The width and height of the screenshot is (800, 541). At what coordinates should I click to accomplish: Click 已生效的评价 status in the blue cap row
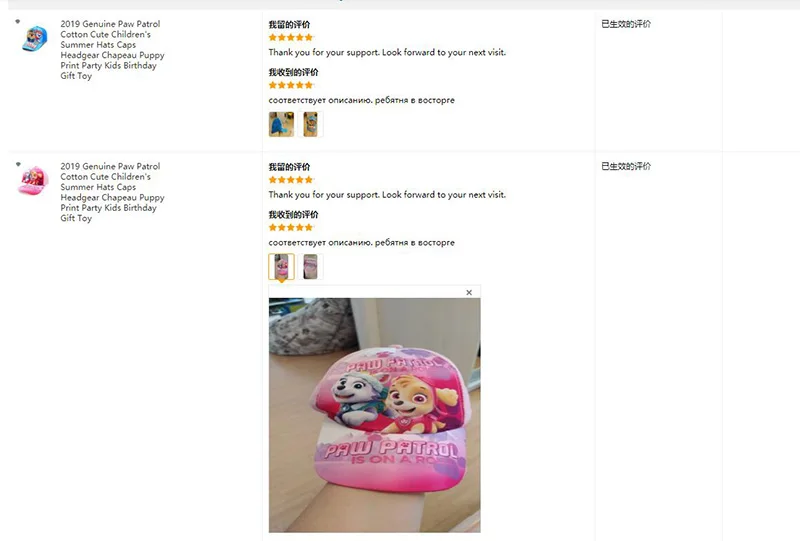click(626, 24)
